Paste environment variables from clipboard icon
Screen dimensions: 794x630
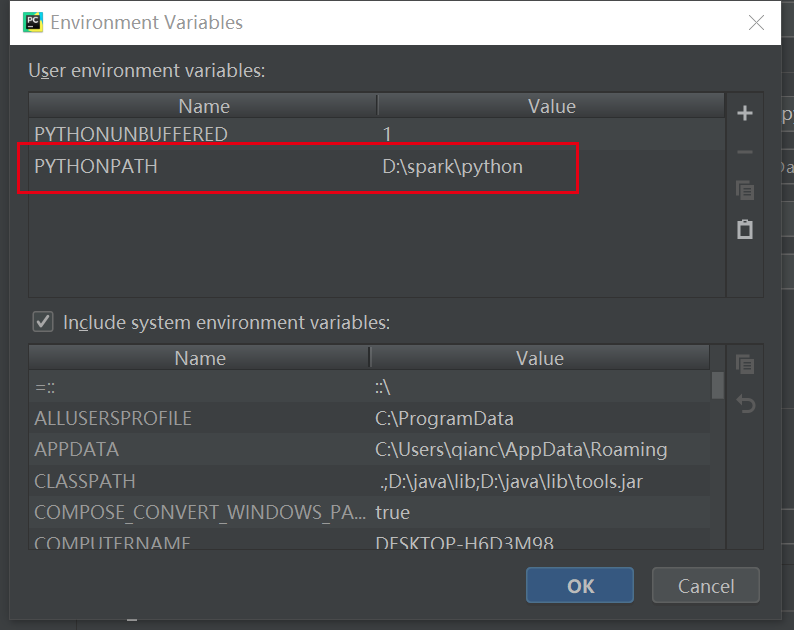(x=744, y=229)
